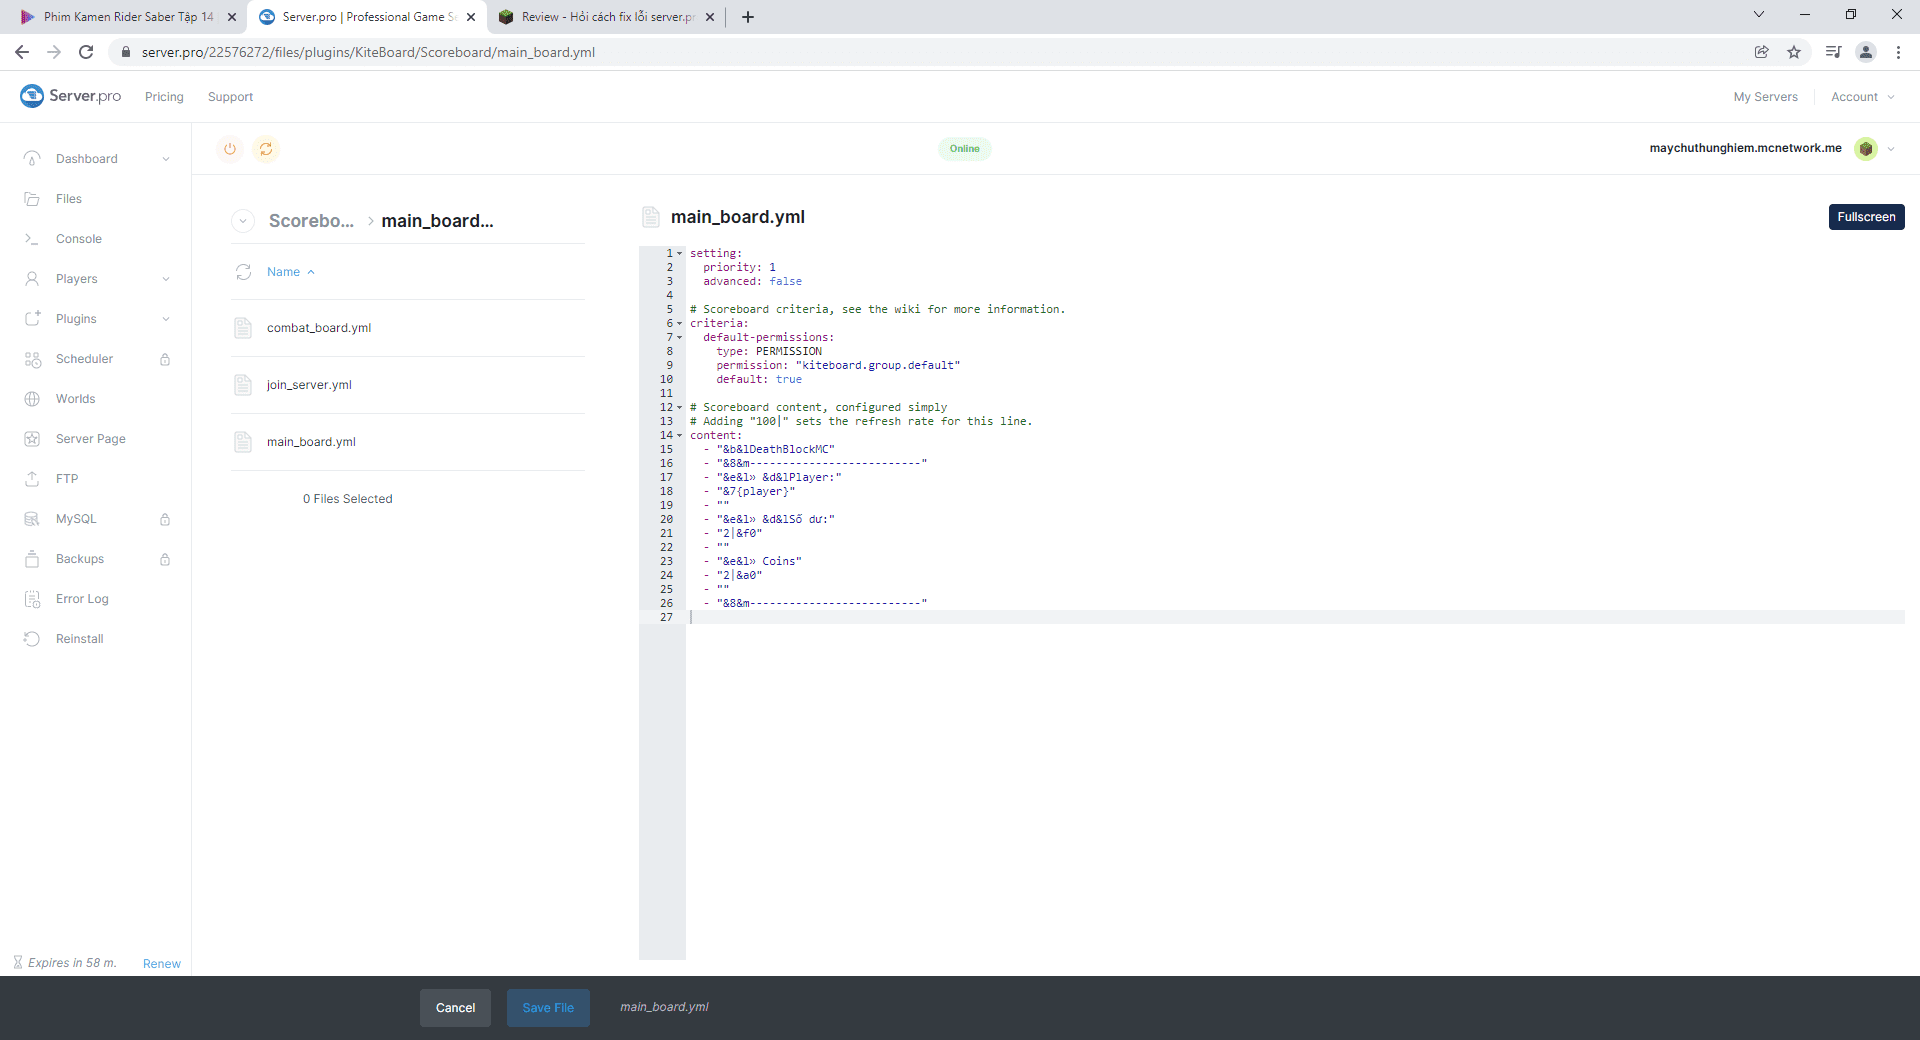The height and width of the screenshot is (1040, 1920).
Task: Open combat_board.yml in file list
Action: [x=319, y=328]
